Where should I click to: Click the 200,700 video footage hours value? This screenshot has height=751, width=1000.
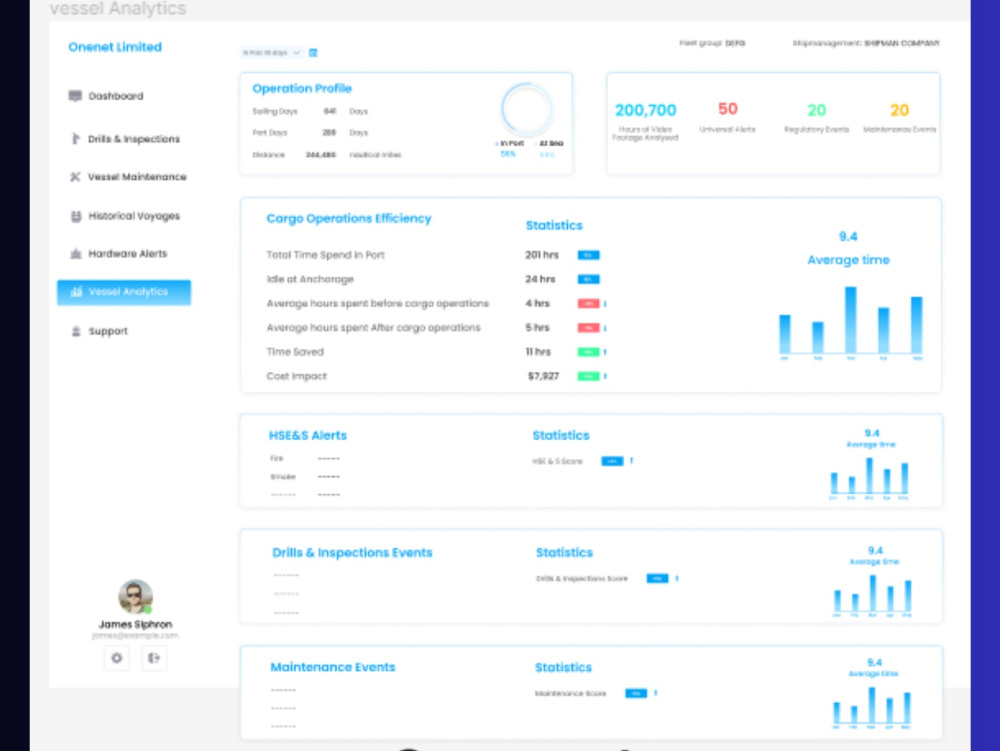645,110
